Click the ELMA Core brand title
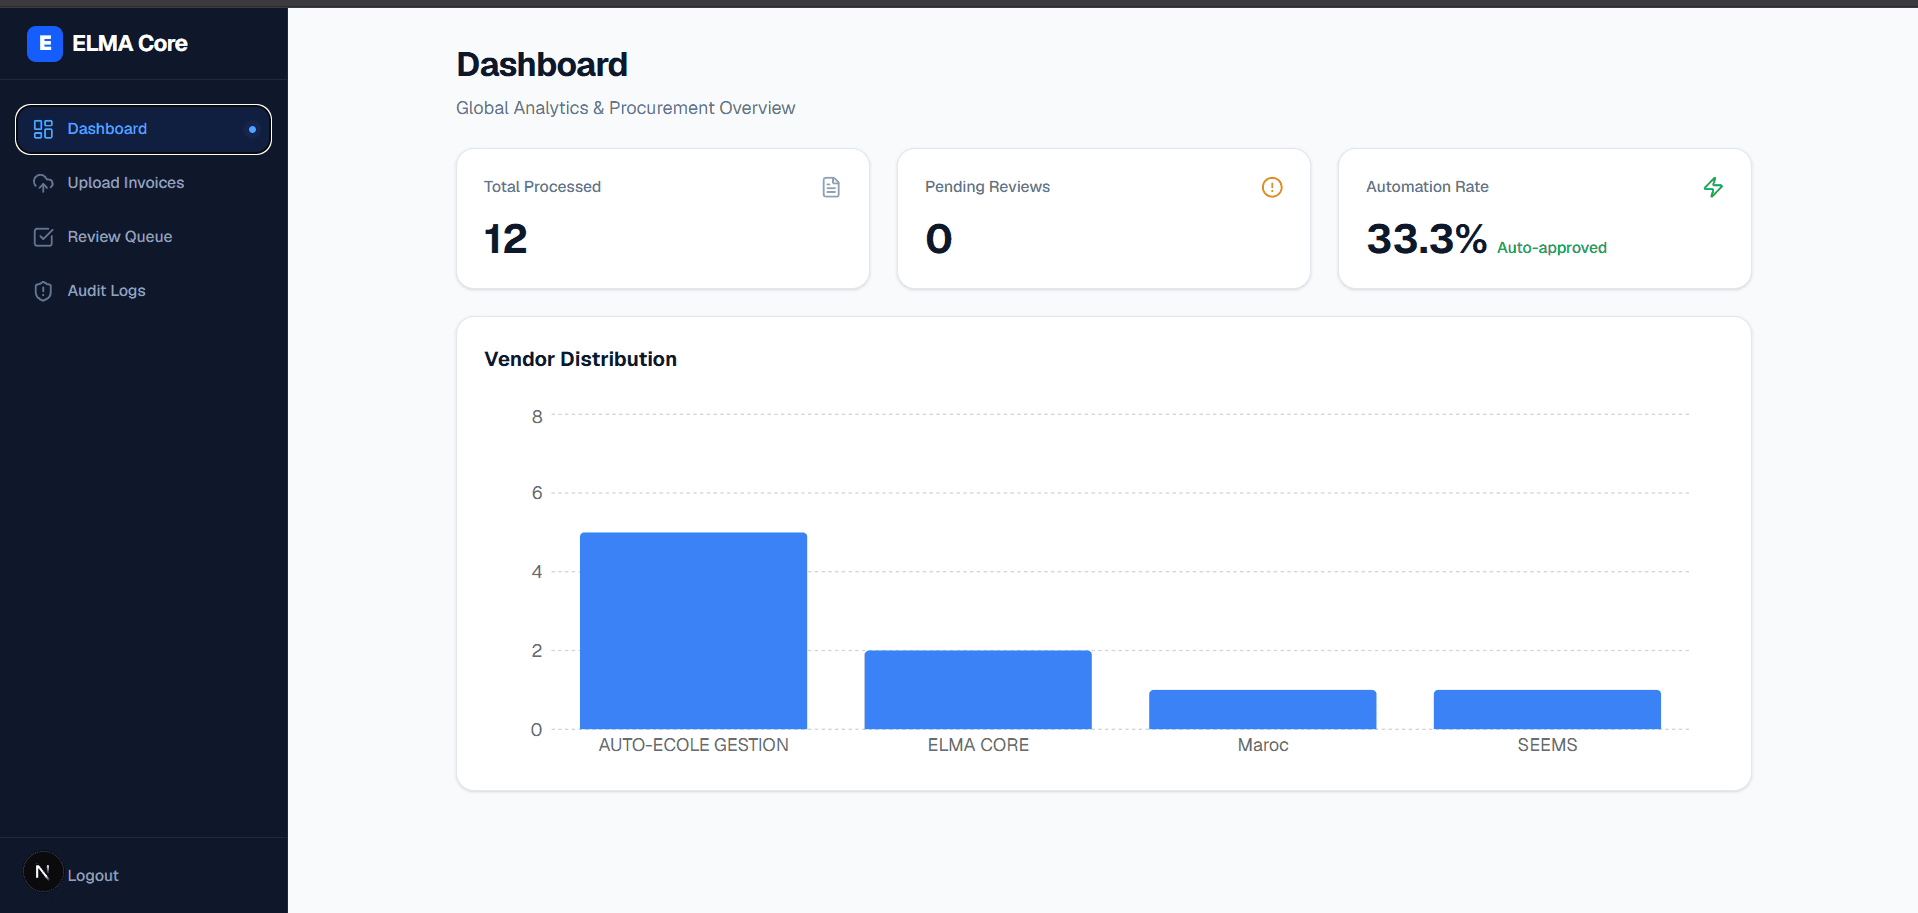The width and height of the screenshot is (1918, 913). 130,44
